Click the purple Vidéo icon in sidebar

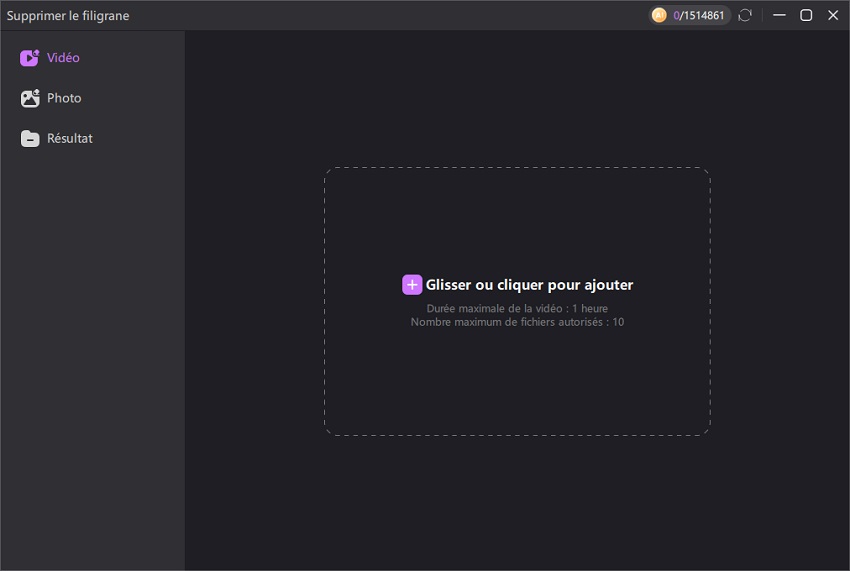tap(29, 58)
